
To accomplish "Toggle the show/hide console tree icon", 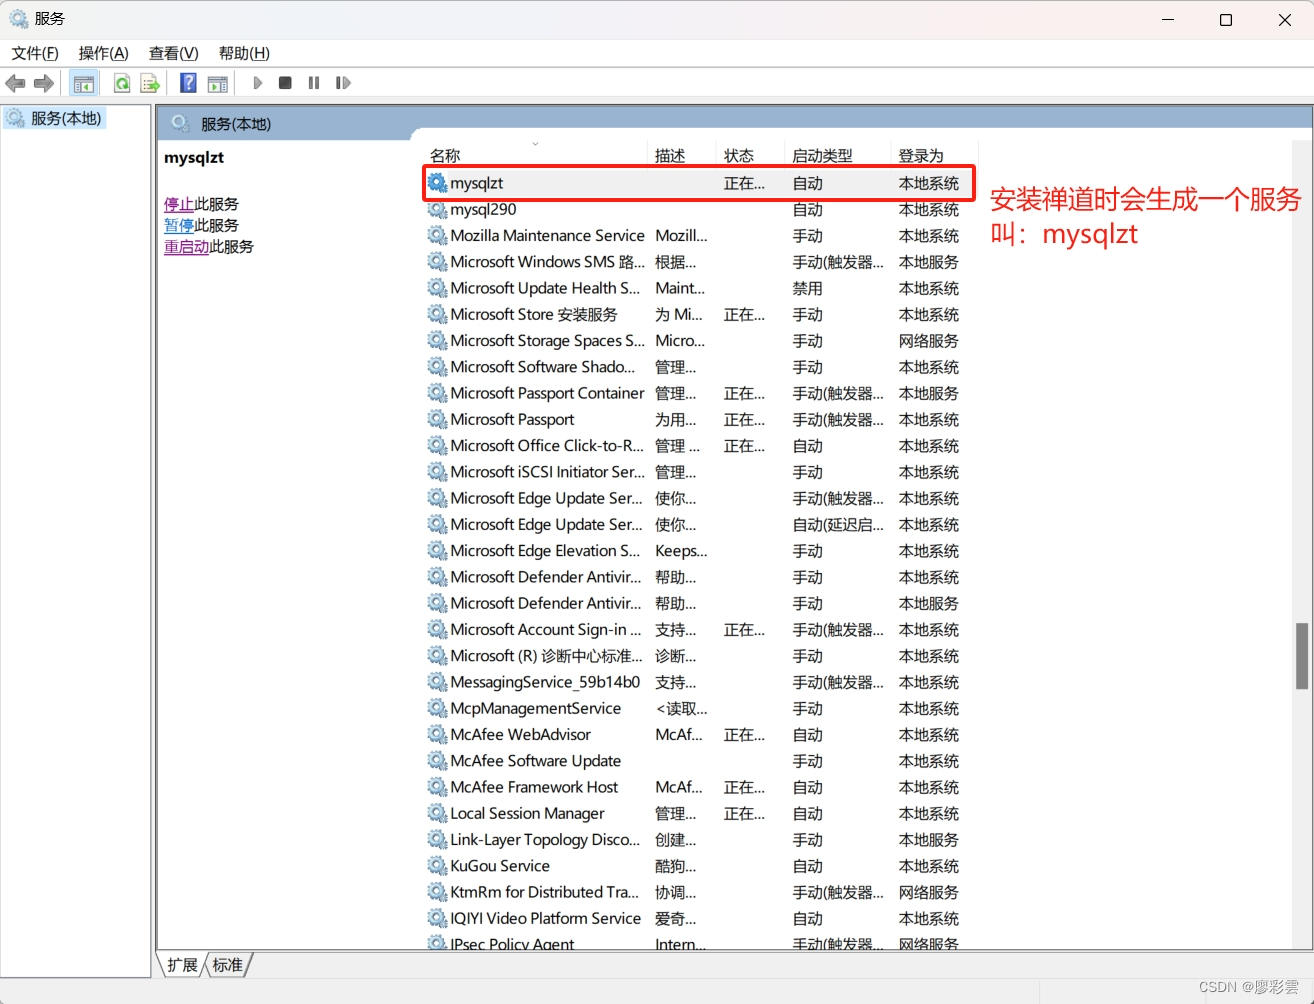I will click(x=84, y=83).
